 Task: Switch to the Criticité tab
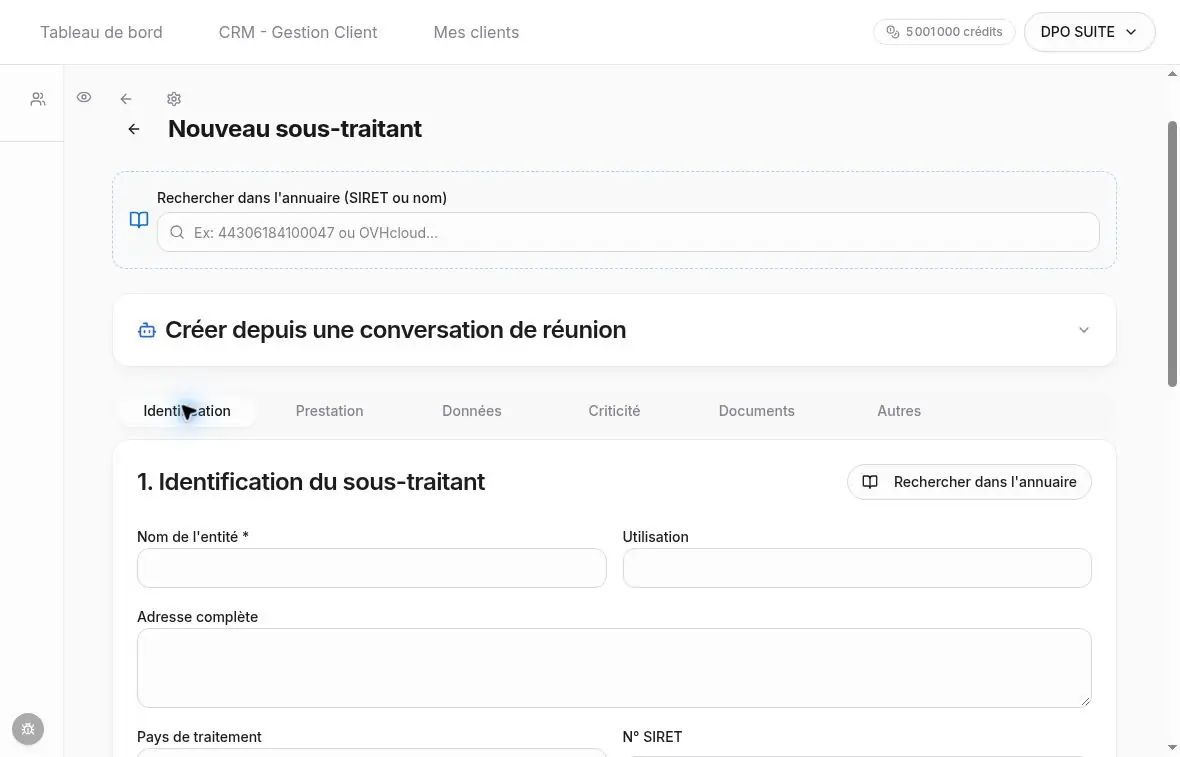tap(614, 411)
